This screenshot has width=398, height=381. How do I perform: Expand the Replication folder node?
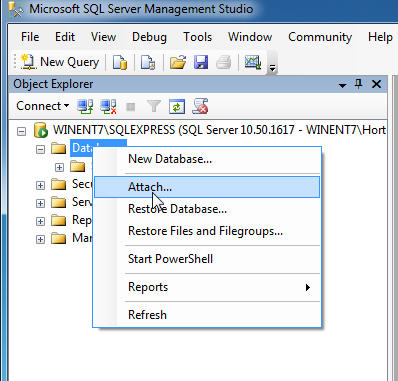[40, 221]
